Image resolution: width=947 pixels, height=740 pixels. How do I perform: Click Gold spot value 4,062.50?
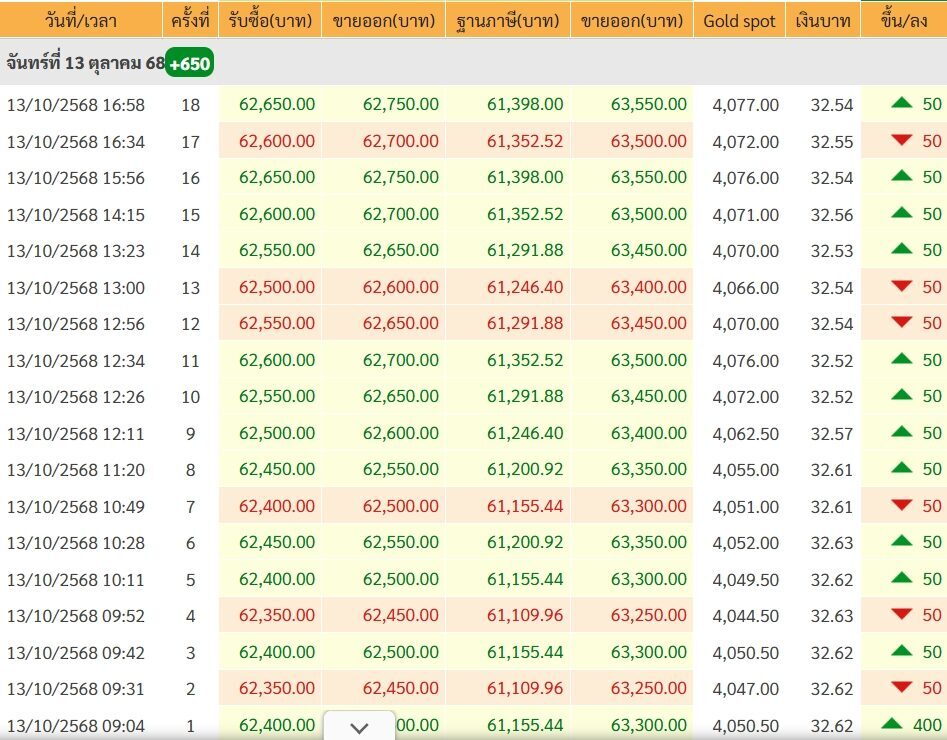(x=746, y=434)
